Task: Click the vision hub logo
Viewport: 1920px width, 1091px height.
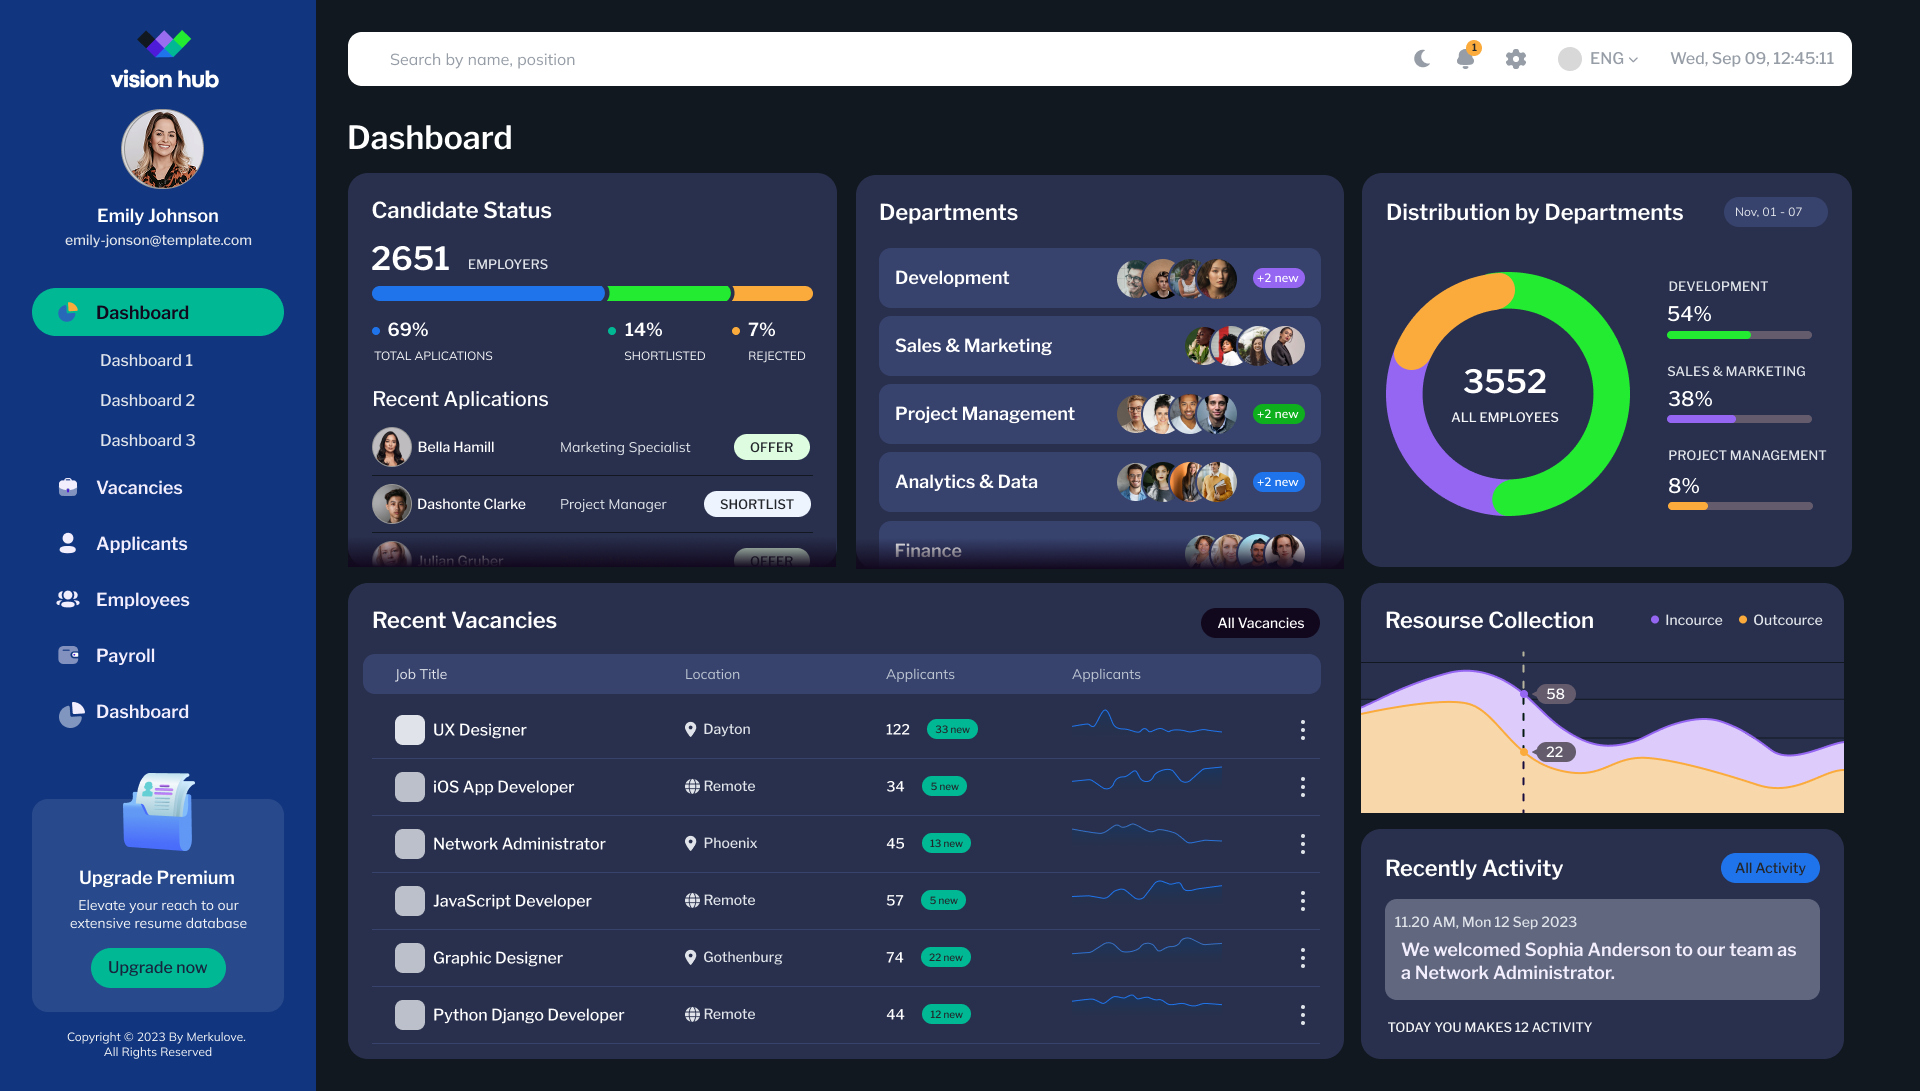Action: 164,60
